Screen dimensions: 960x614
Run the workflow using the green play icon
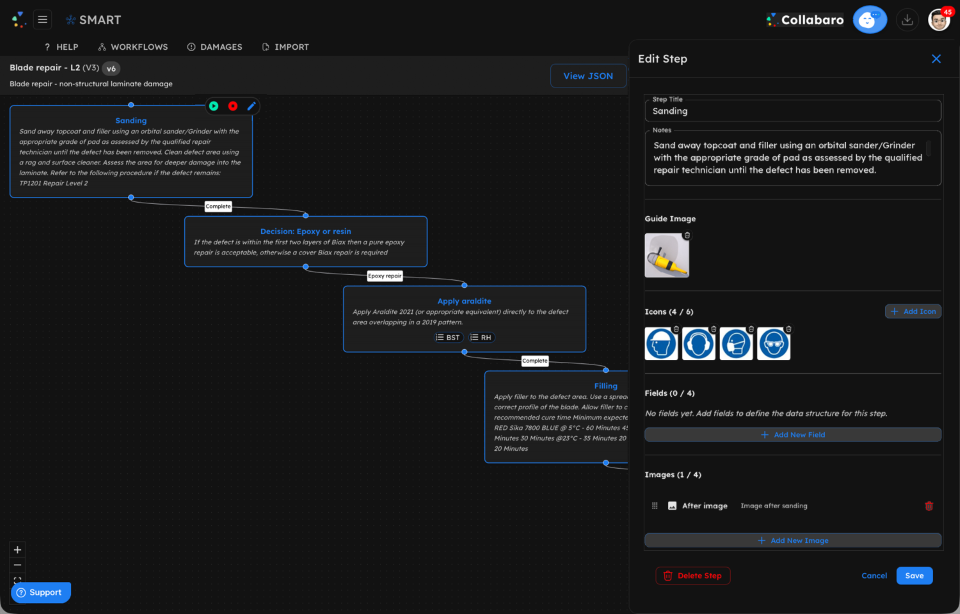coord(214,106)
